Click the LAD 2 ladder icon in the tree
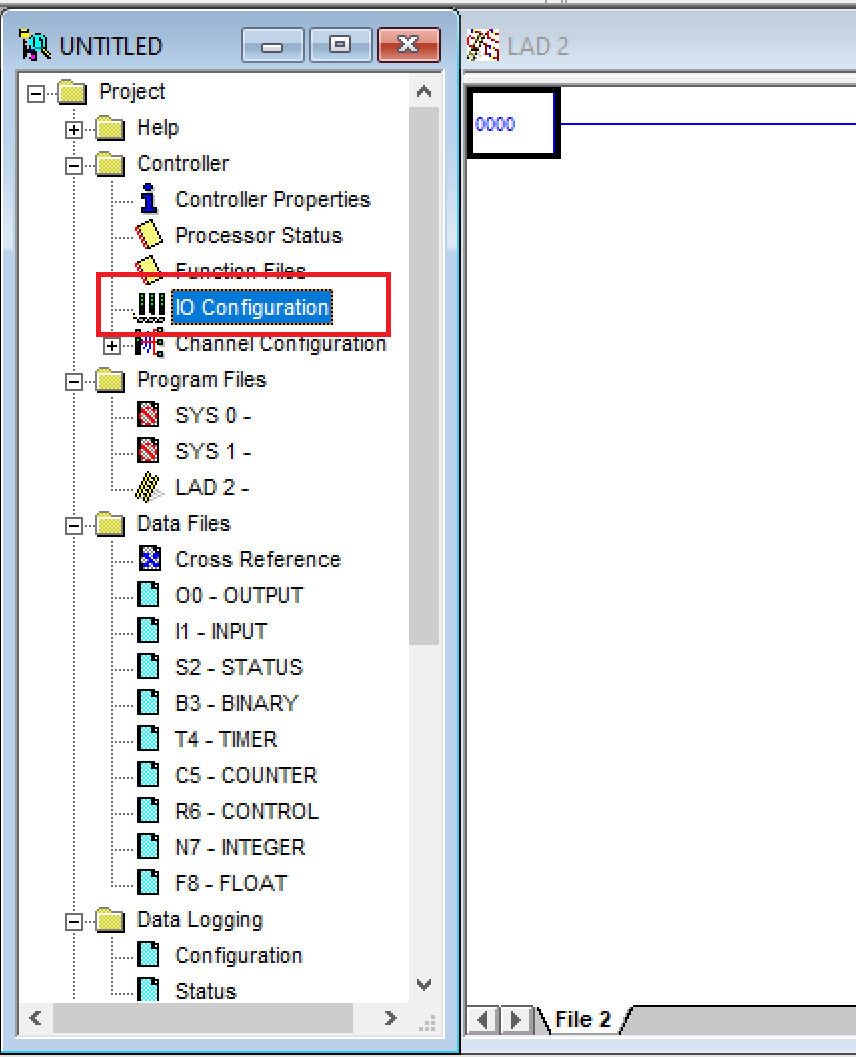Screen dimensions: 856x1057 pyautogui.click(x=148, y=487)
